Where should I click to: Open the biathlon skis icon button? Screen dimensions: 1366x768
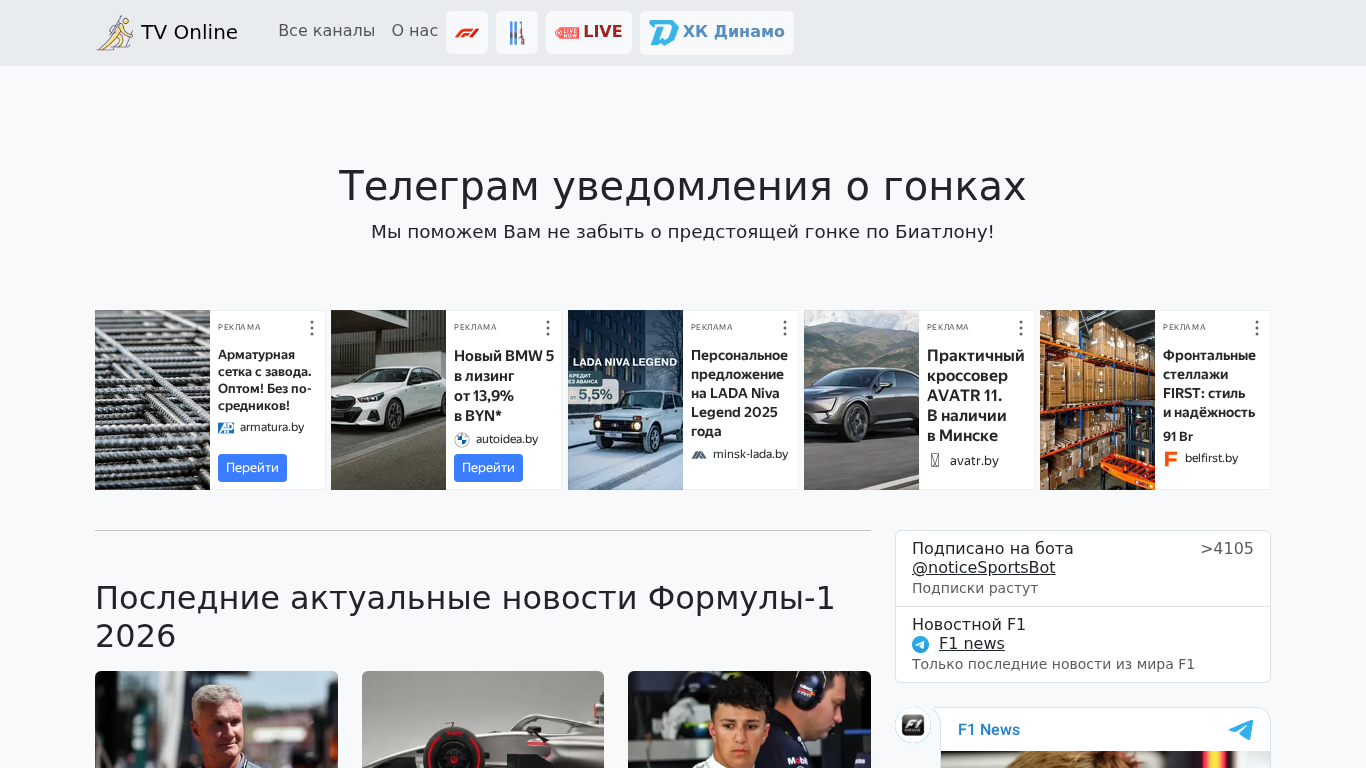(x=517, y=33)
